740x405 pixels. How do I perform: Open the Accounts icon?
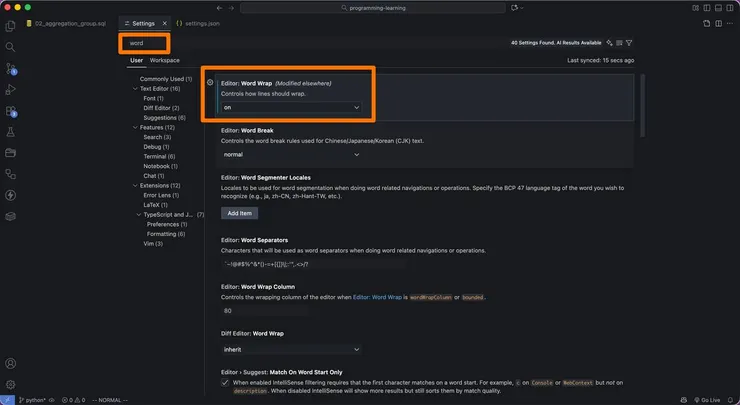tap(10, 363)
